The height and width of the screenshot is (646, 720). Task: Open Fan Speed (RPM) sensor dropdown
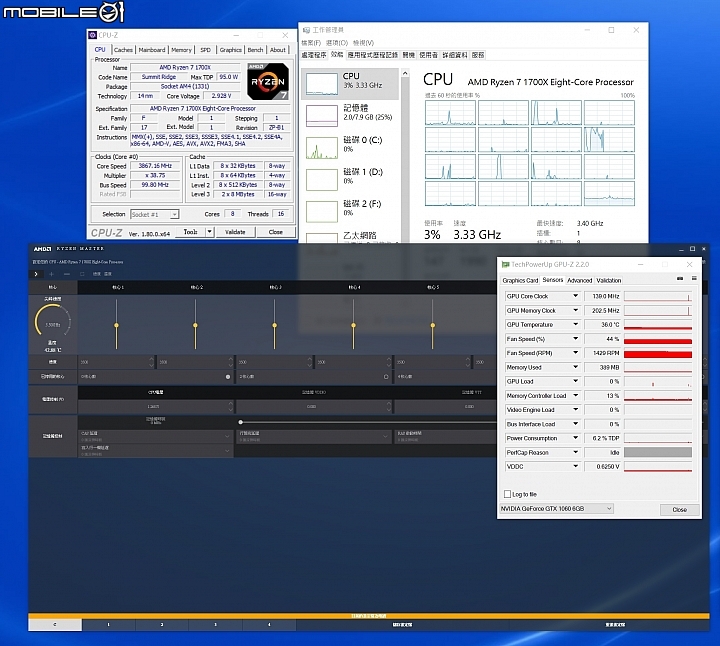point(575,353)
